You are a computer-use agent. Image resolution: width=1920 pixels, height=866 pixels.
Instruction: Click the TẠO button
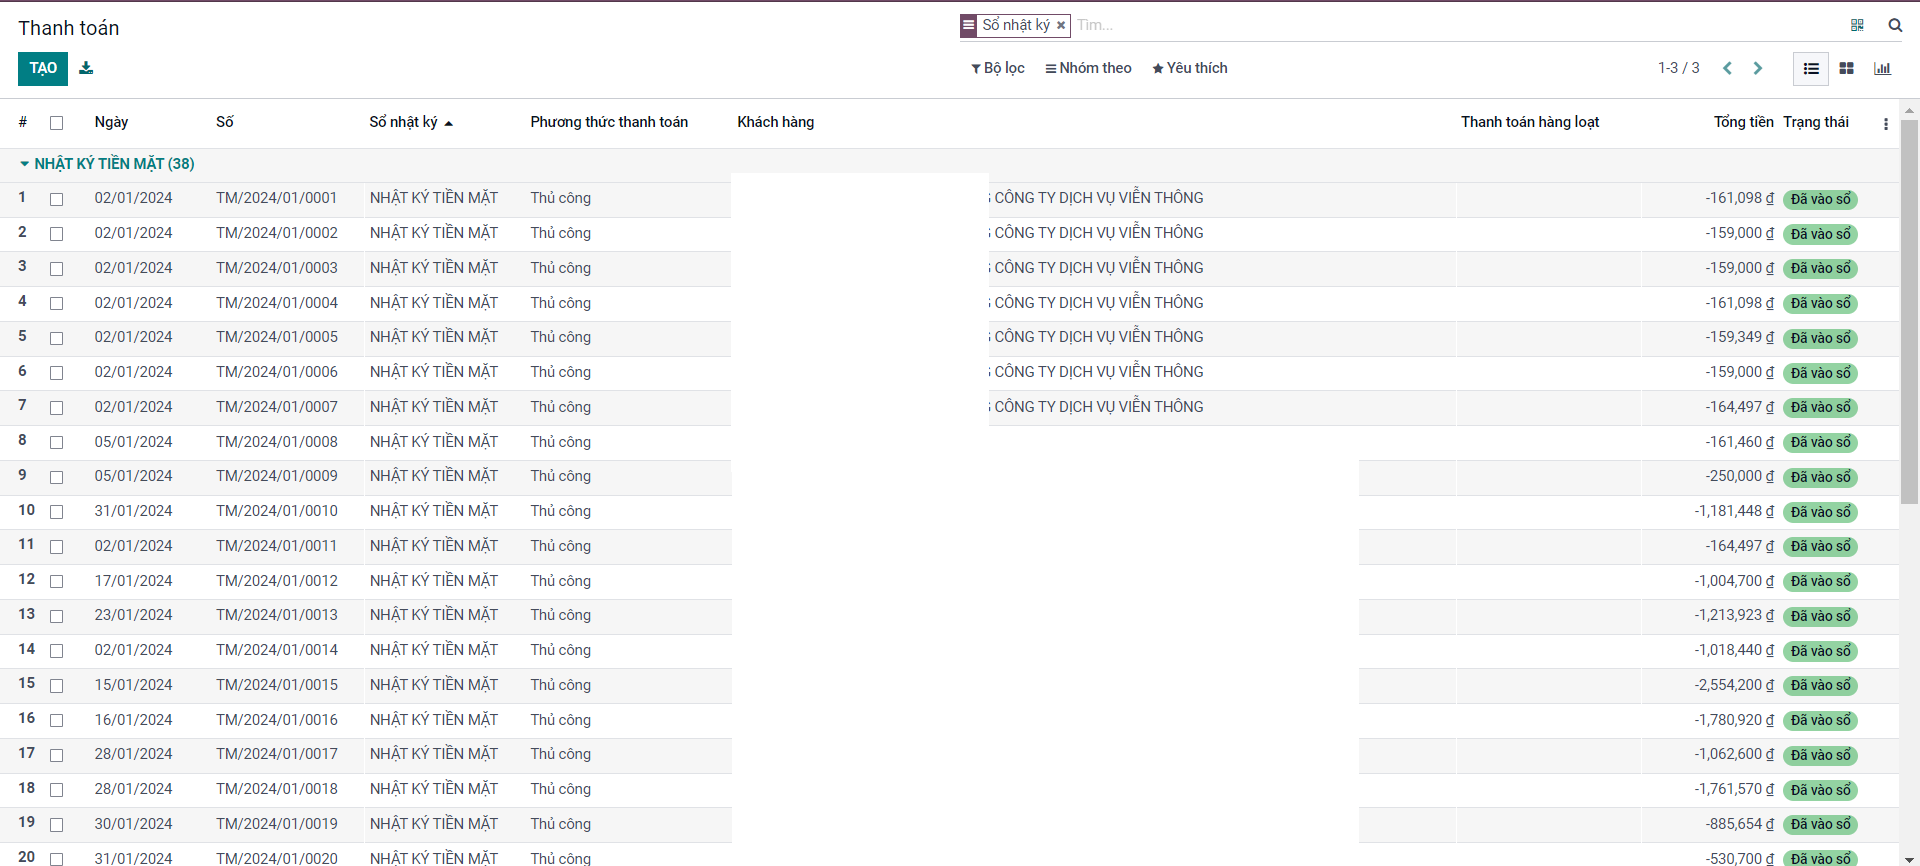click(43, 68)
